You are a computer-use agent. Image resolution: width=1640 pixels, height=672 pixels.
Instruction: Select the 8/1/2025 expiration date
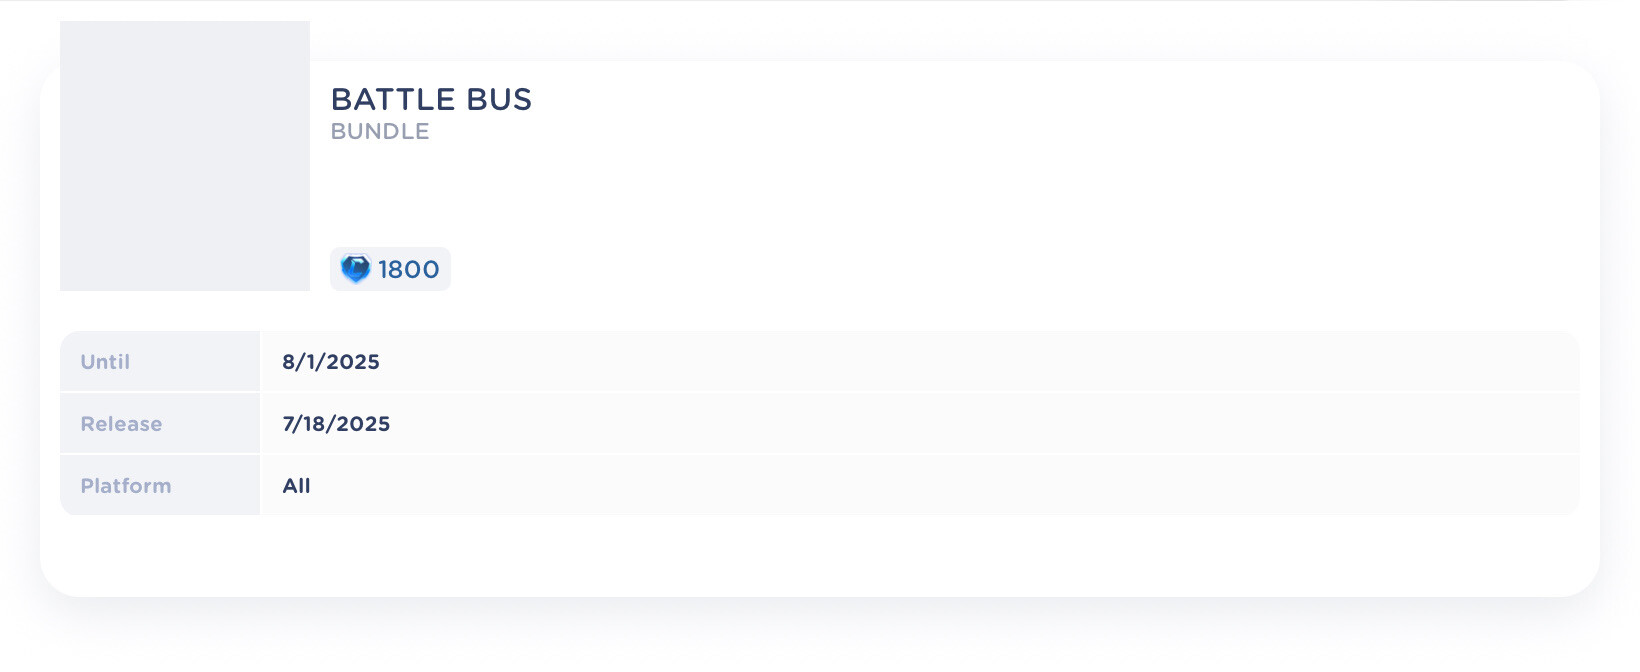331,361
